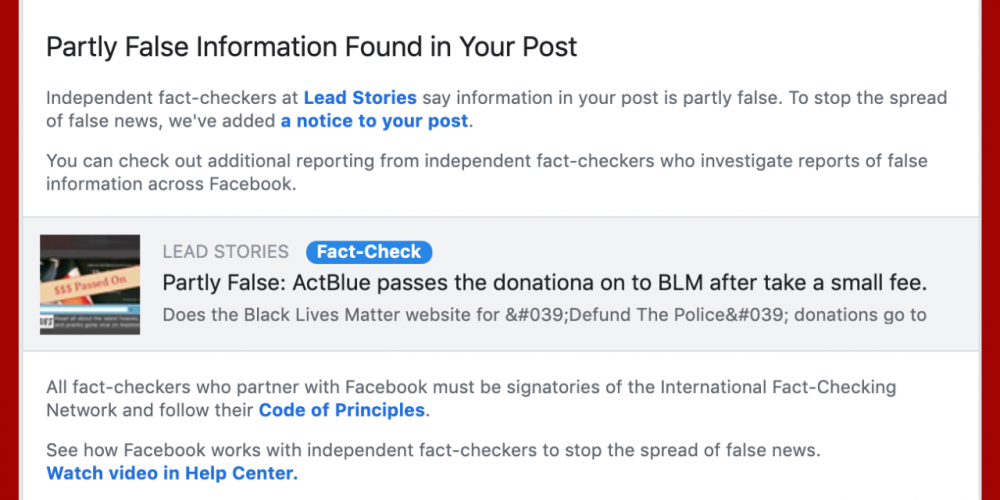Screen dimensions: 1000x500
Task: Click the red border on the left edge
Action: pyautogui.click(x=10, y=250)
